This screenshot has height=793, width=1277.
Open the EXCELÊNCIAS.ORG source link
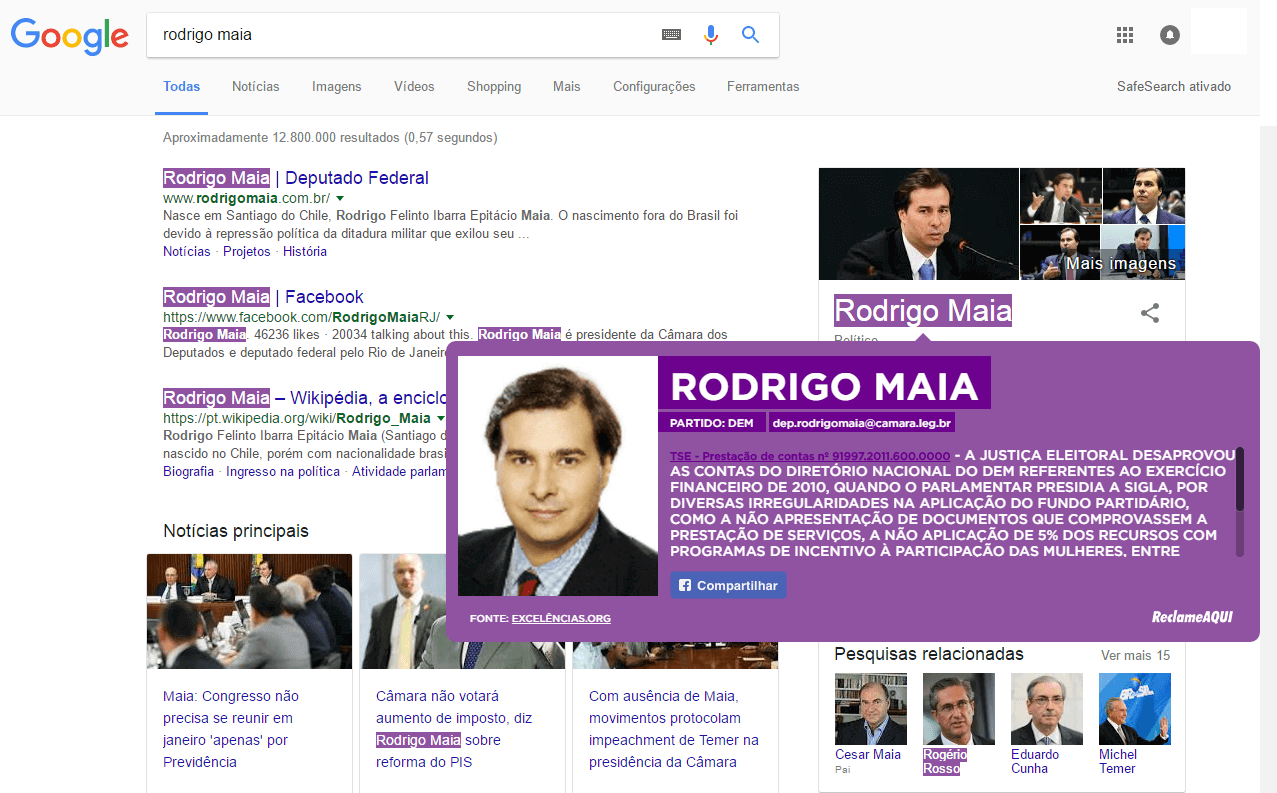point(561,618)
